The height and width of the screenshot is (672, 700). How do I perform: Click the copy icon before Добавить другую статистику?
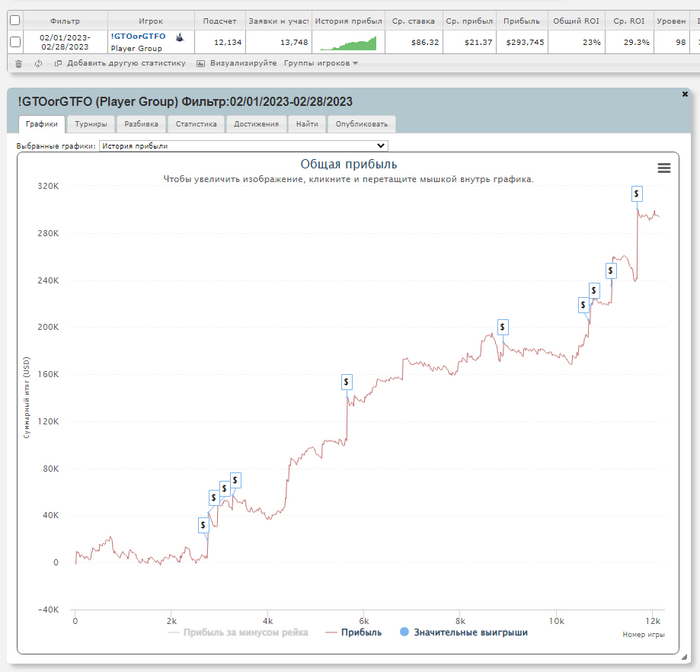58,63
